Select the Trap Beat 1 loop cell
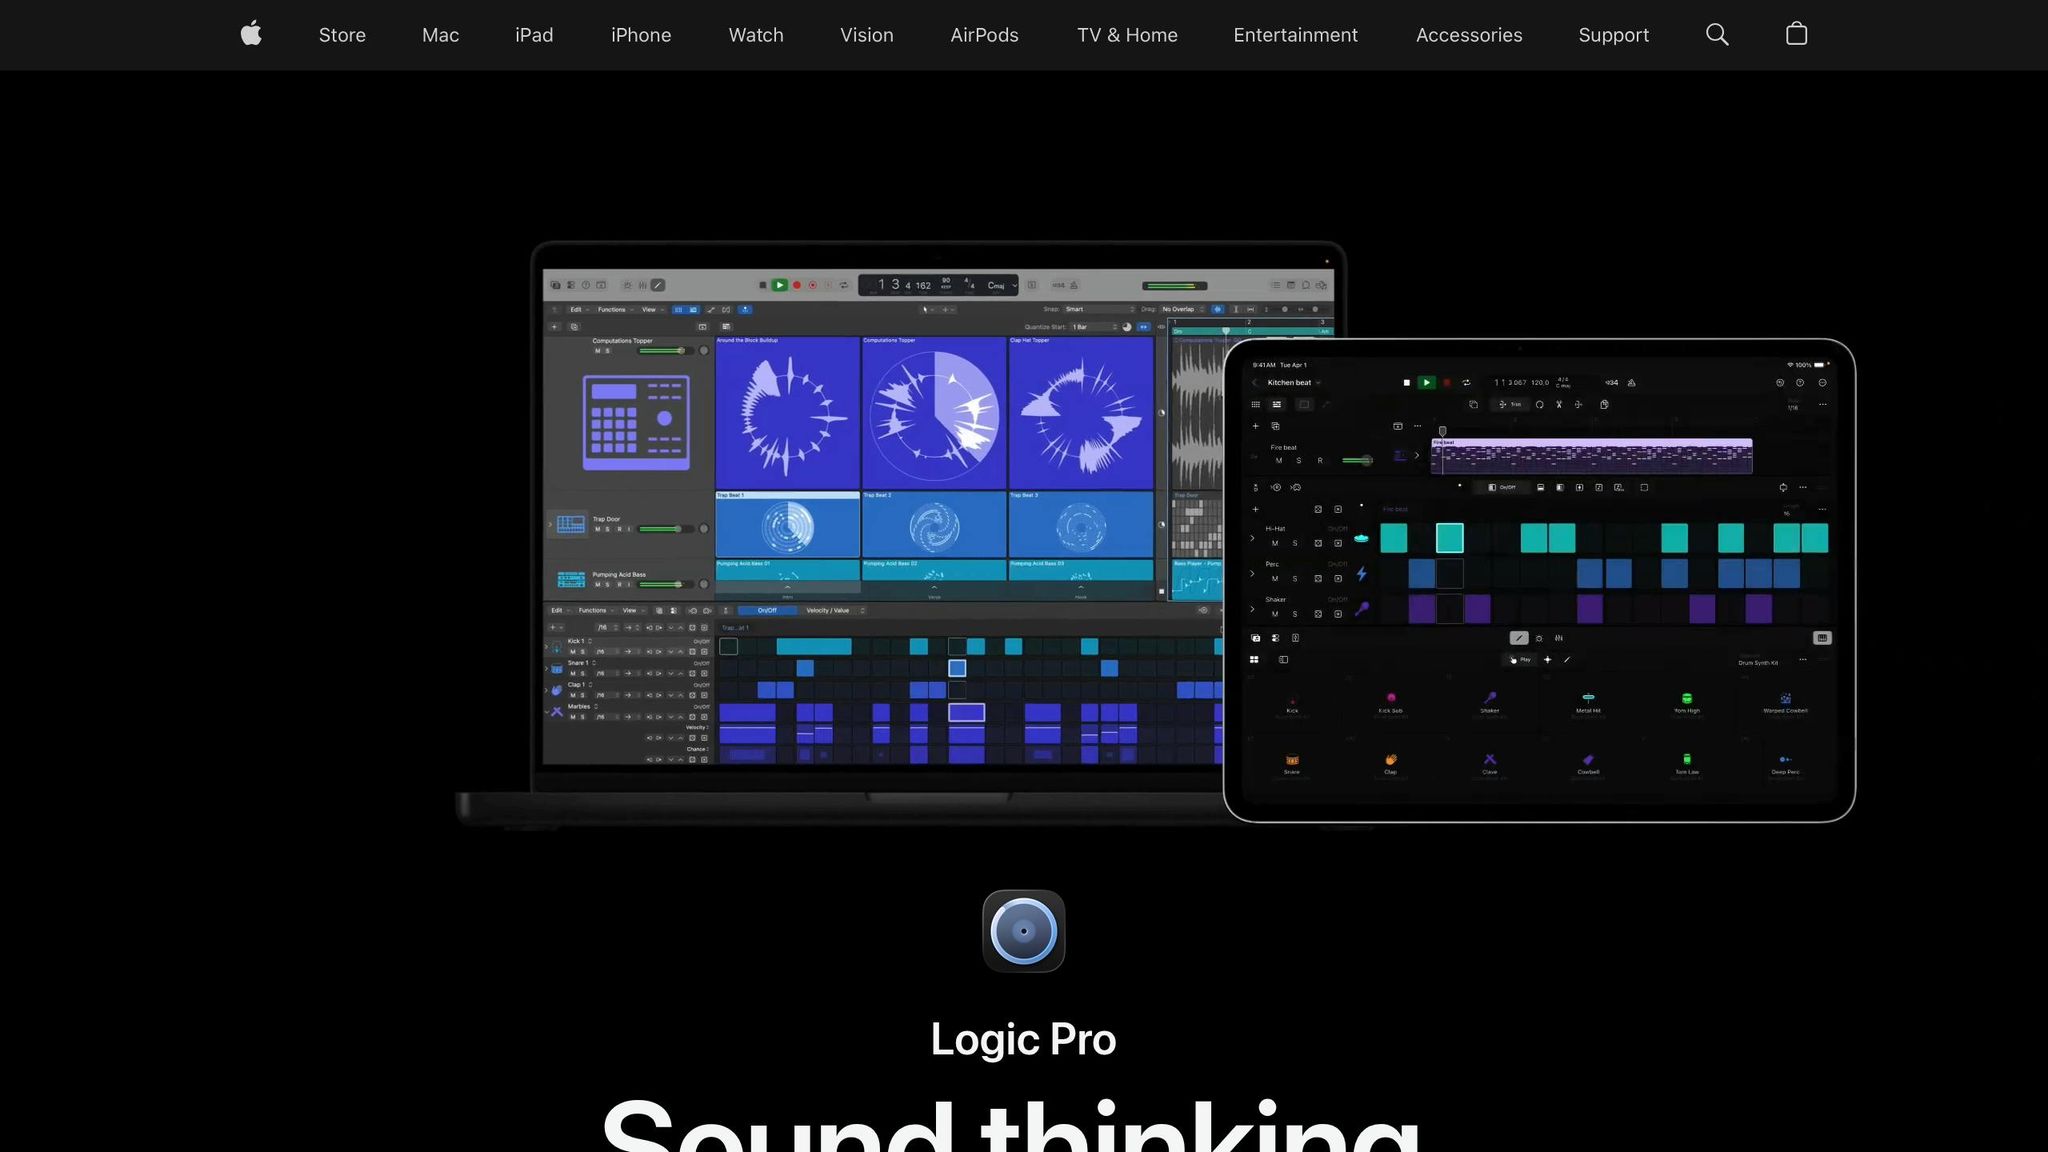2048x1152 pixels. pyautogui.click(x=787, y=524)
